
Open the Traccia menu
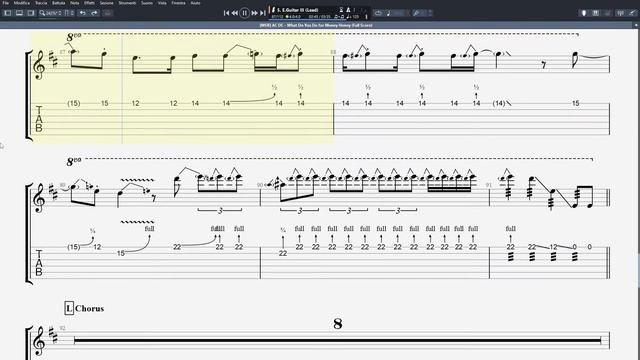41,3
